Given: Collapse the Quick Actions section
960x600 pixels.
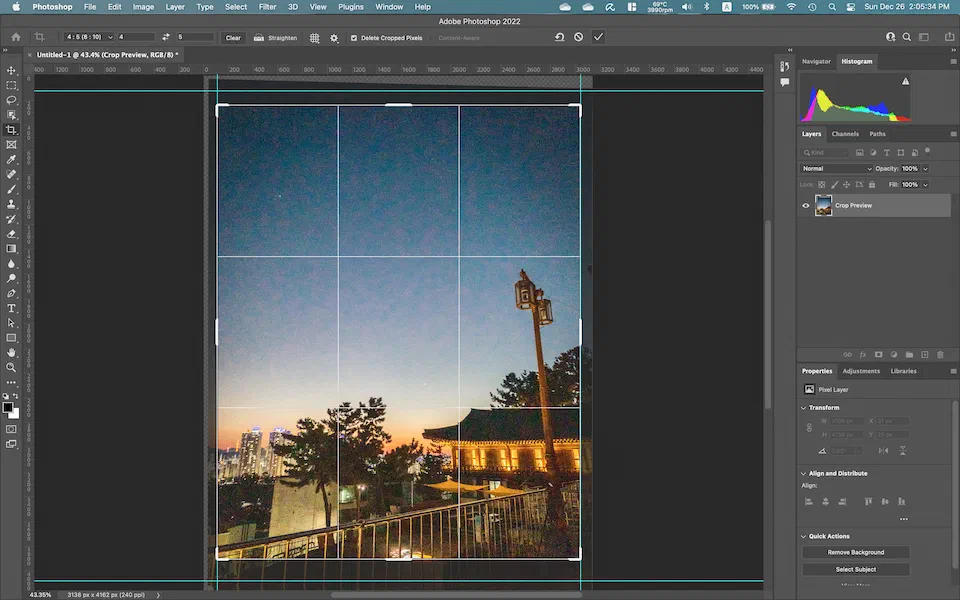Looking at the screenshot, I should [x=803, y=536].
